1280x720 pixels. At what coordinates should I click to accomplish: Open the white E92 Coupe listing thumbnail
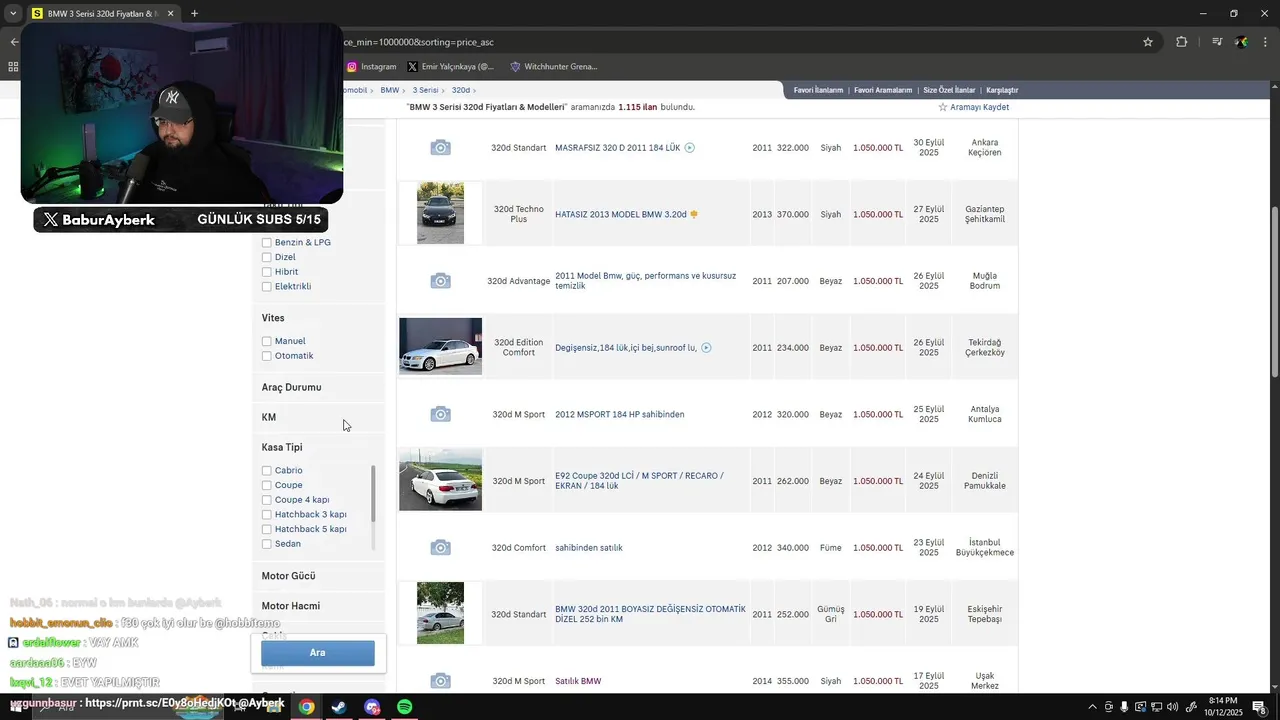tap(440, 480)
